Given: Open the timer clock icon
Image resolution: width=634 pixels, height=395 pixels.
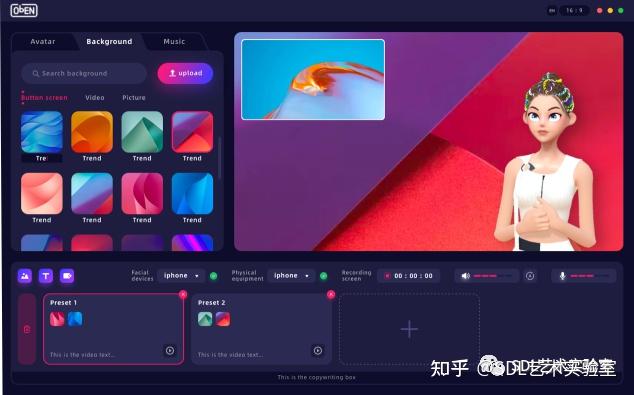Looking at the screenshot, I should [530, 276].
